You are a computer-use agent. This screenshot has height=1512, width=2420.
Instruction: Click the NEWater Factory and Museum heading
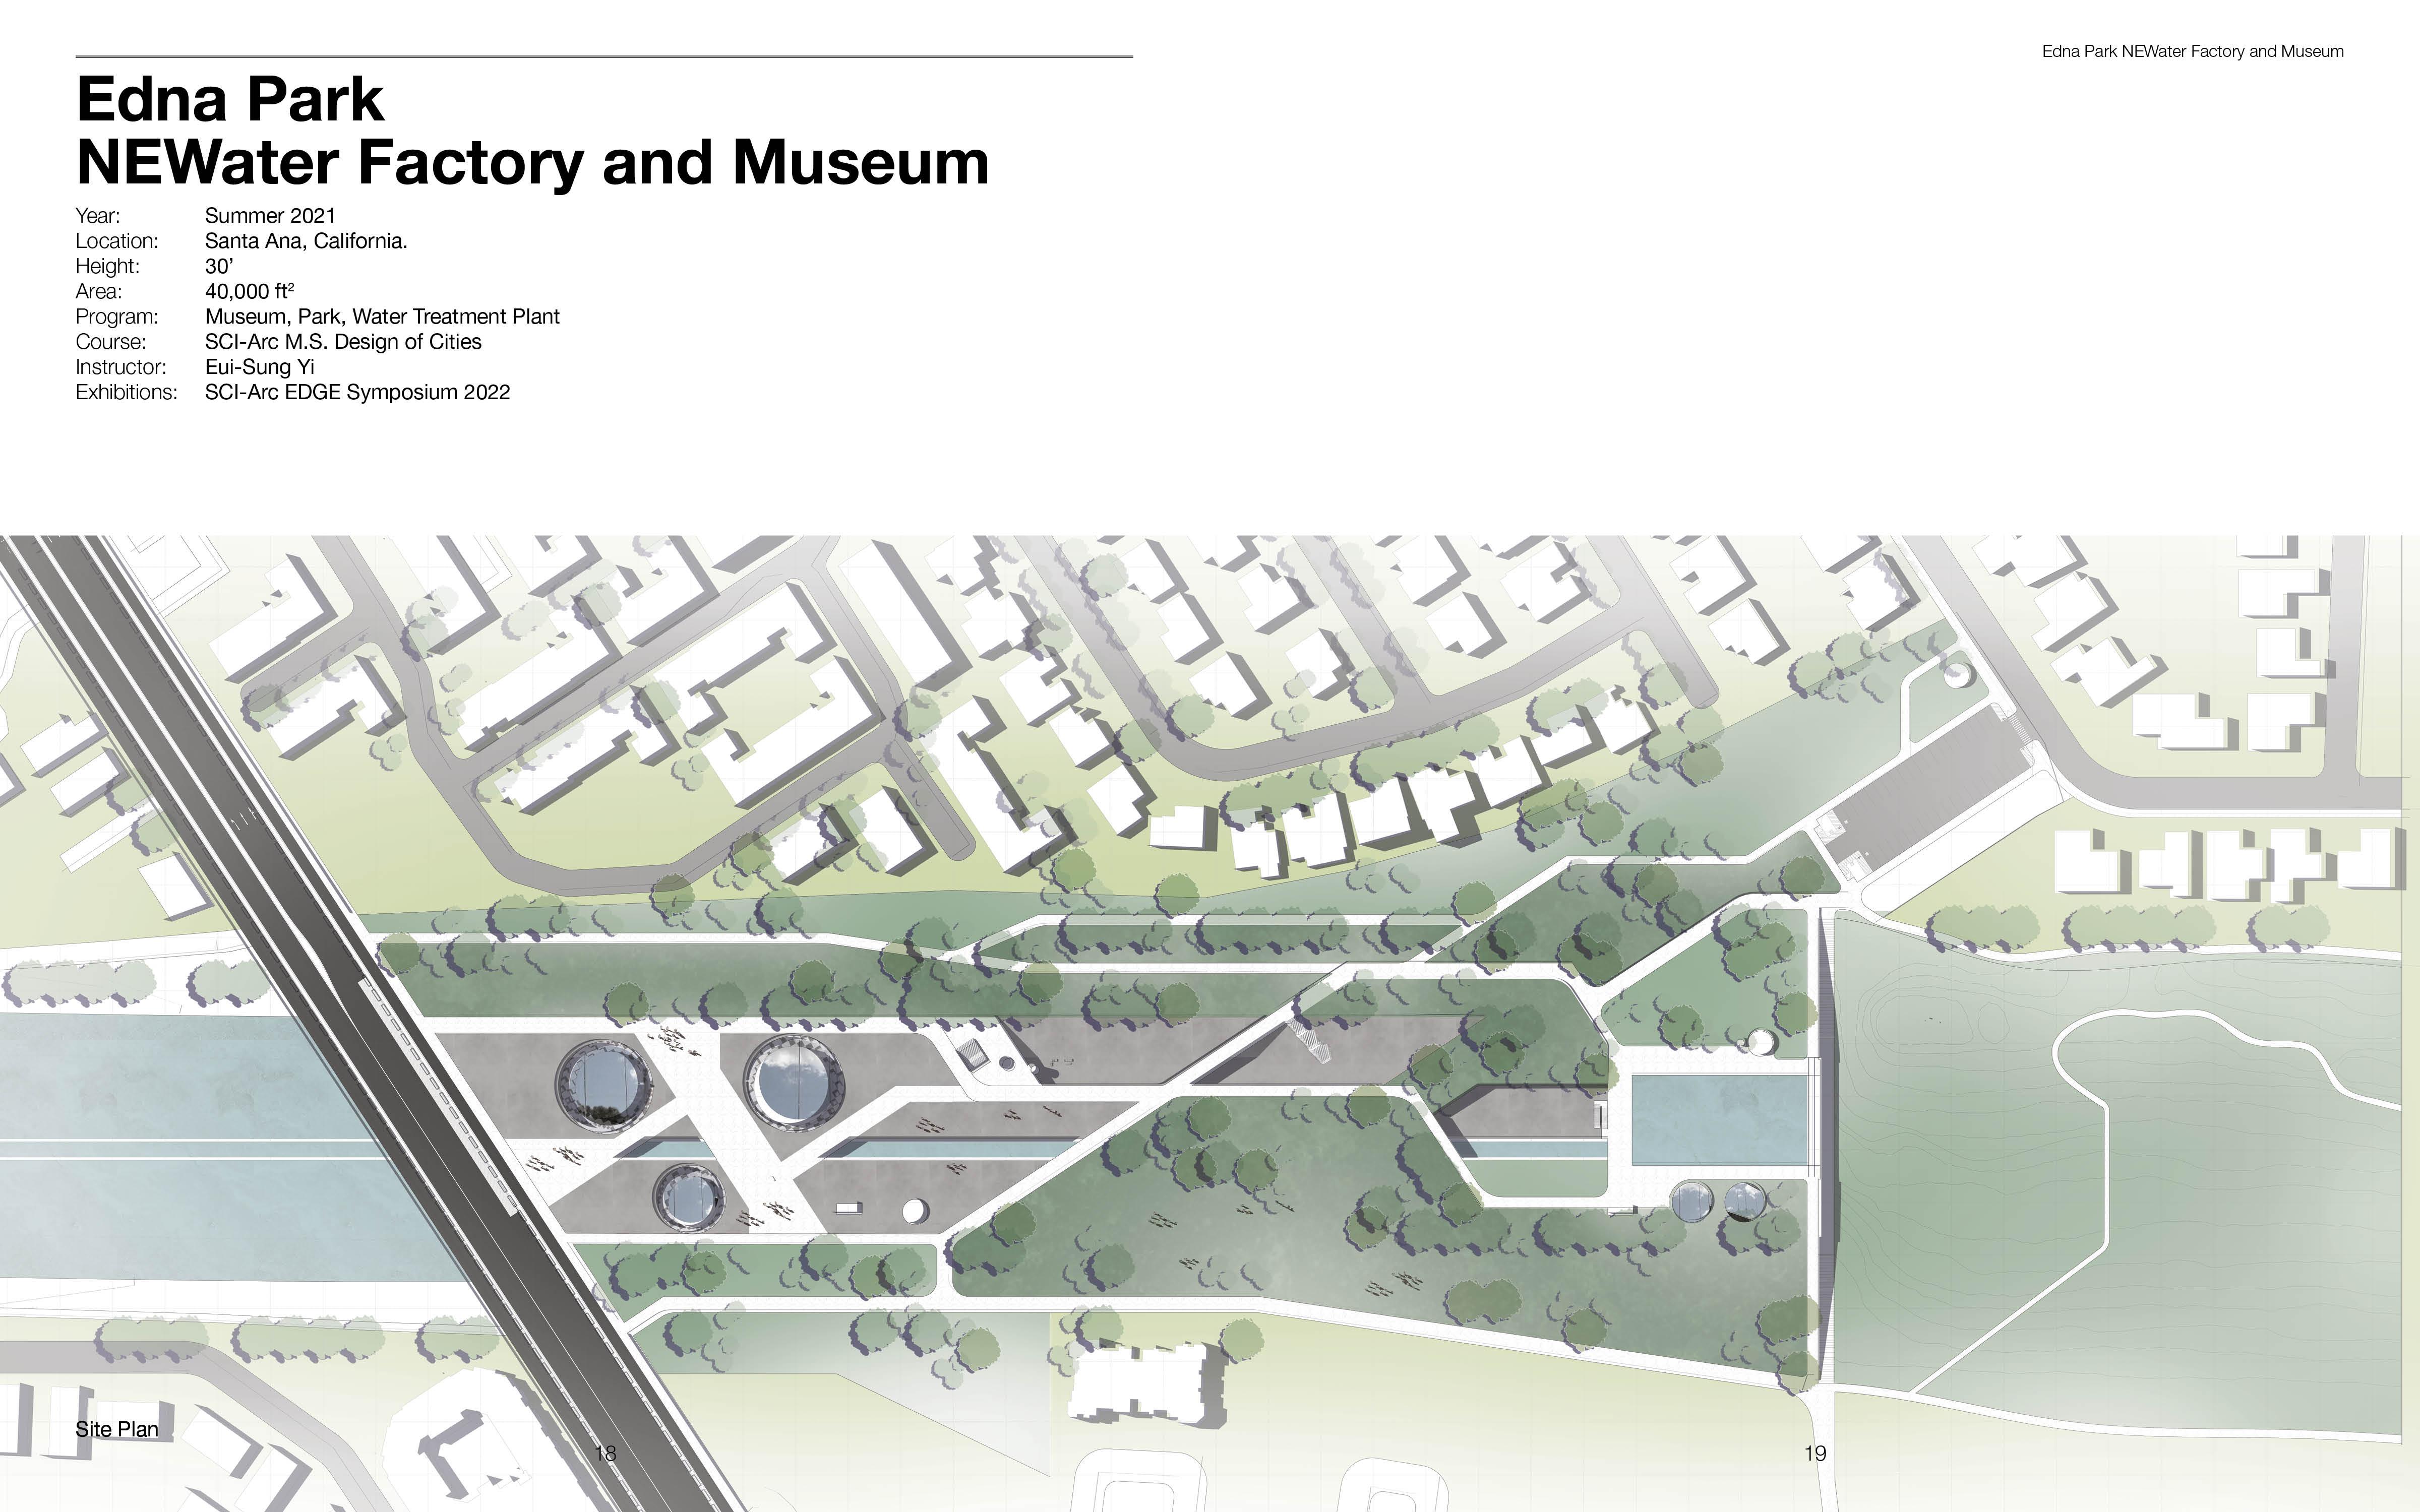[x=532, y=162]
